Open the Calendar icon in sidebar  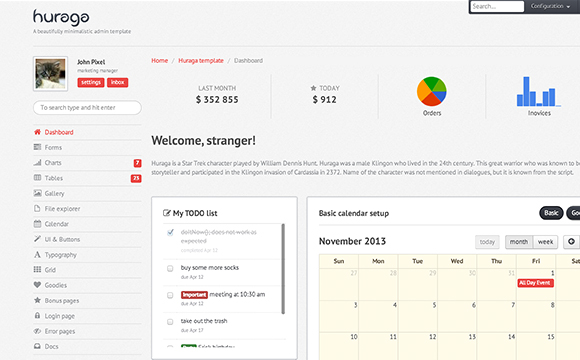click(37, 223)
